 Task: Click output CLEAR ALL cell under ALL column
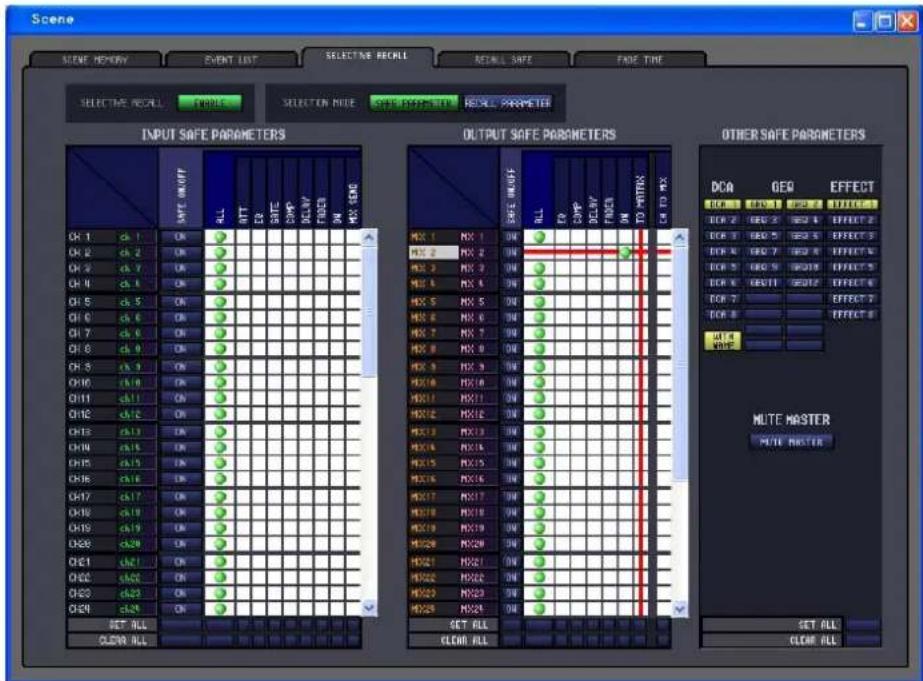(x=538, y=640)
